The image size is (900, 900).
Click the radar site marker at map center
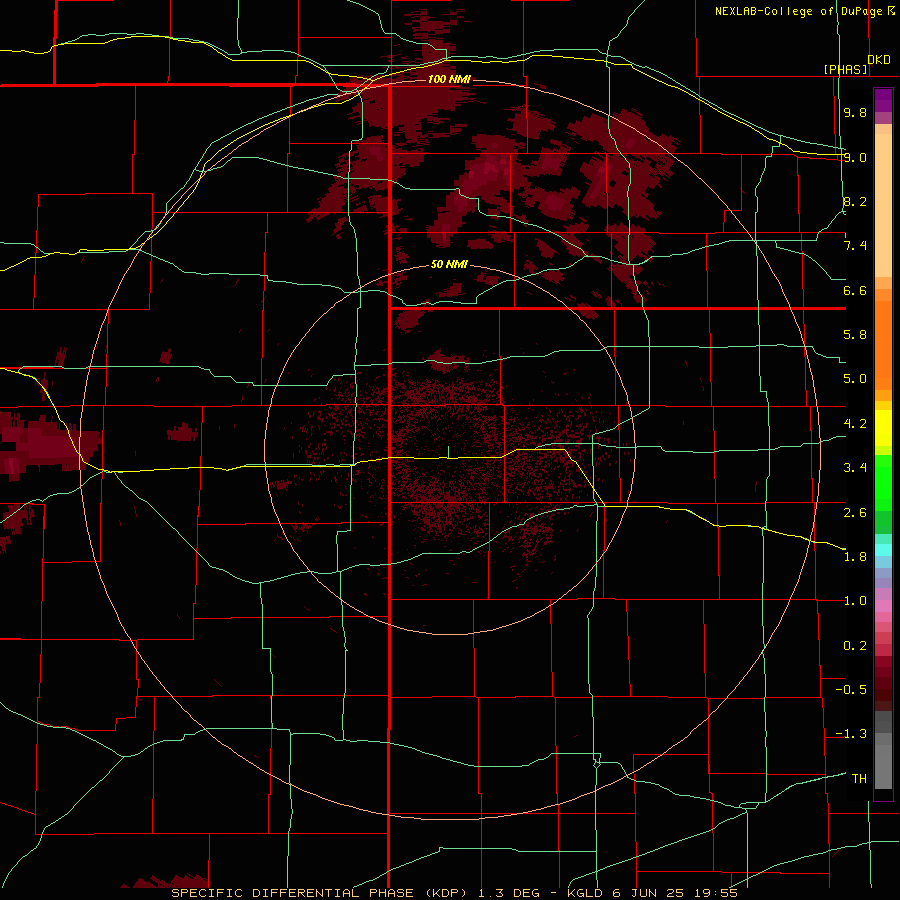[x=449, y=452]
